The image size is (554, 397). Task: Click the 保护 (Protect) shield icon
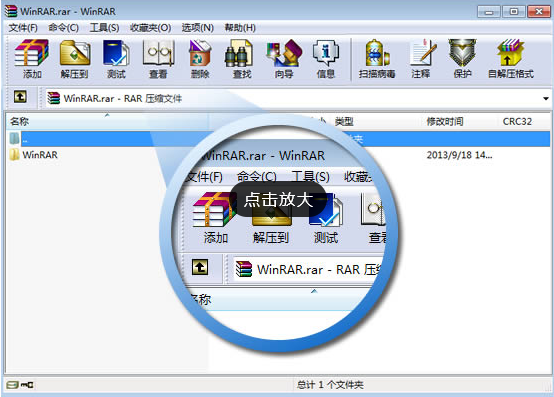(x=462, y=59)
